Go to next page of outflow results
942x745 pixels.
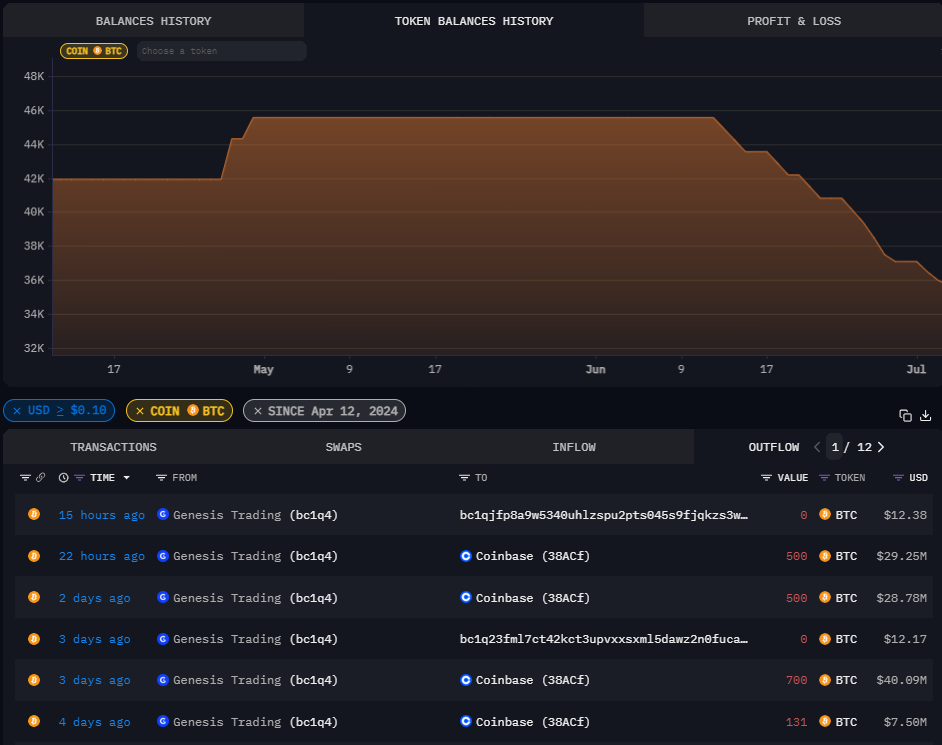(880, 447)
